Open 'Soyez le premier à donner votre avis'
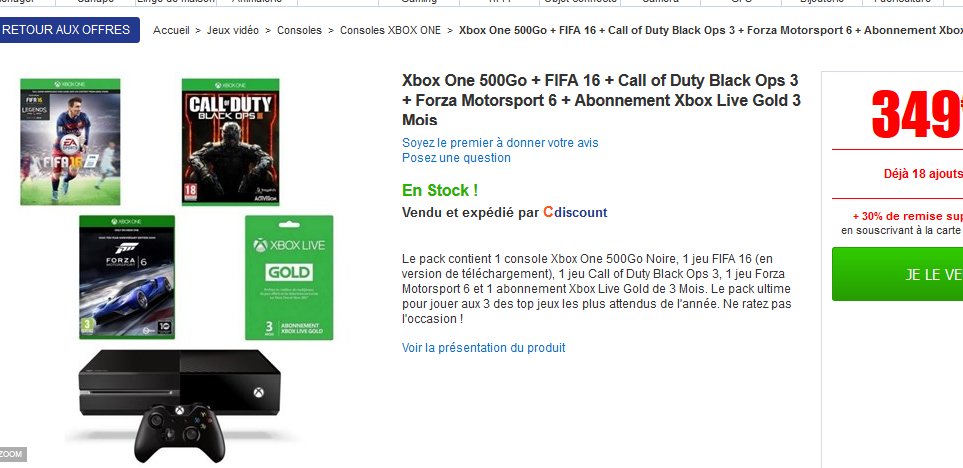The height and width of the screenshot is (468, 963). pos(500,142)
